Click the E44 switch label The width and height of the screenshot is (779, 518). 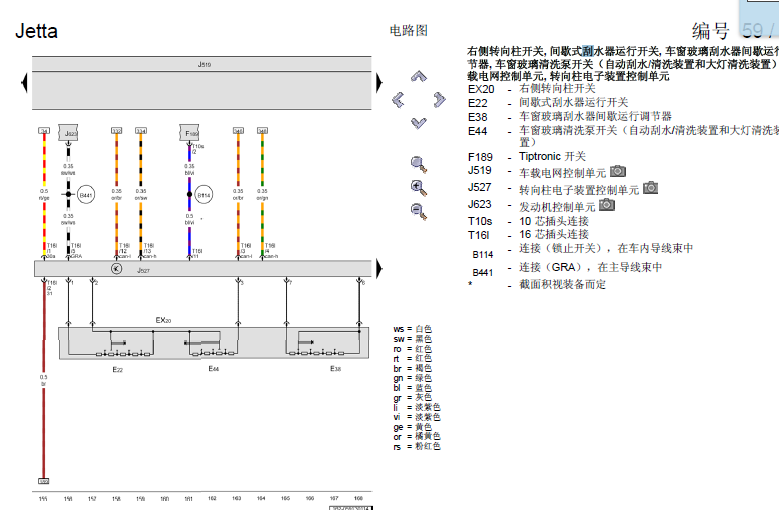coord(214,369)
